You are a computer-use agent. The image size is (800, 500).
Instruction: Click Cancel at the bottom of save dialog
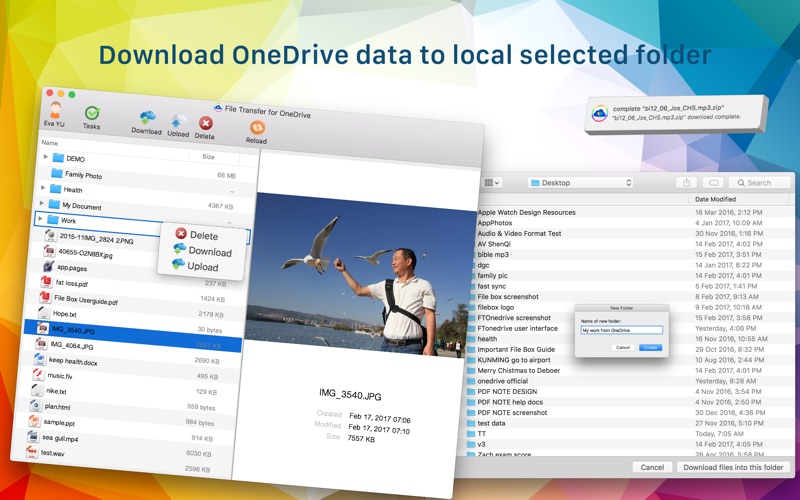point(652,467)
